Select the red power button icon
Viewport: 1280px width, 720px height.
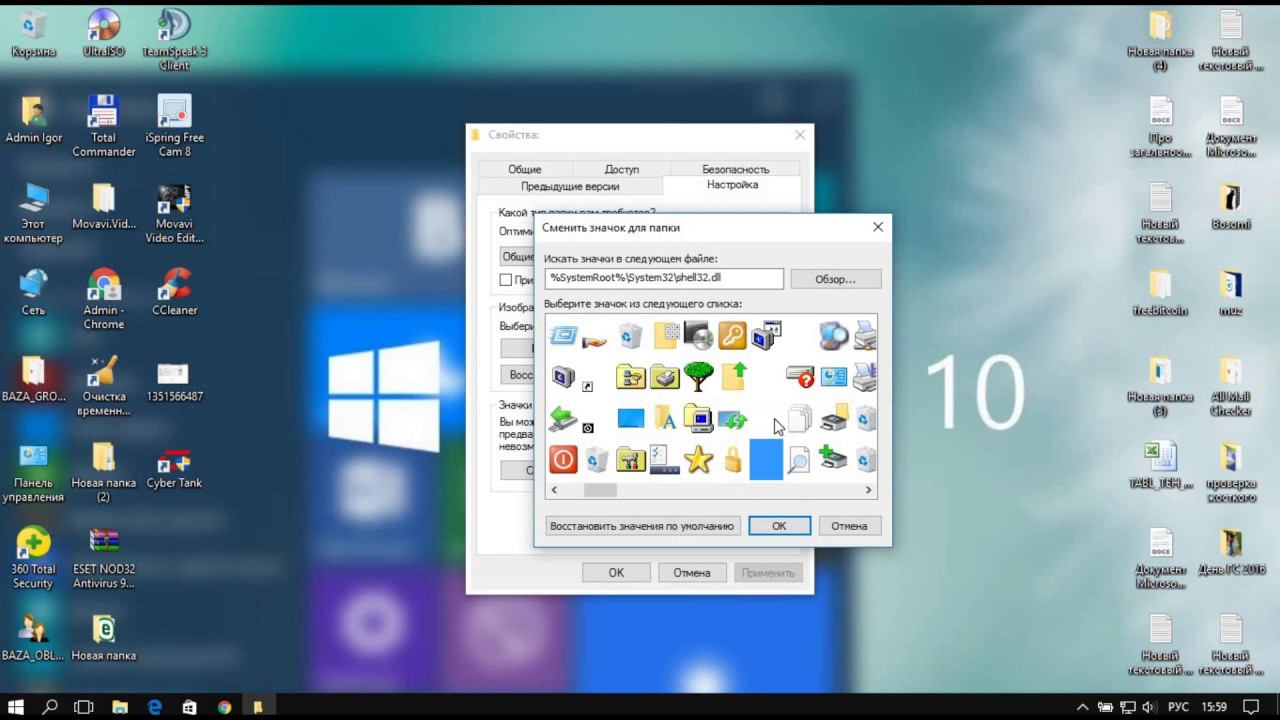tap(563, 459)
